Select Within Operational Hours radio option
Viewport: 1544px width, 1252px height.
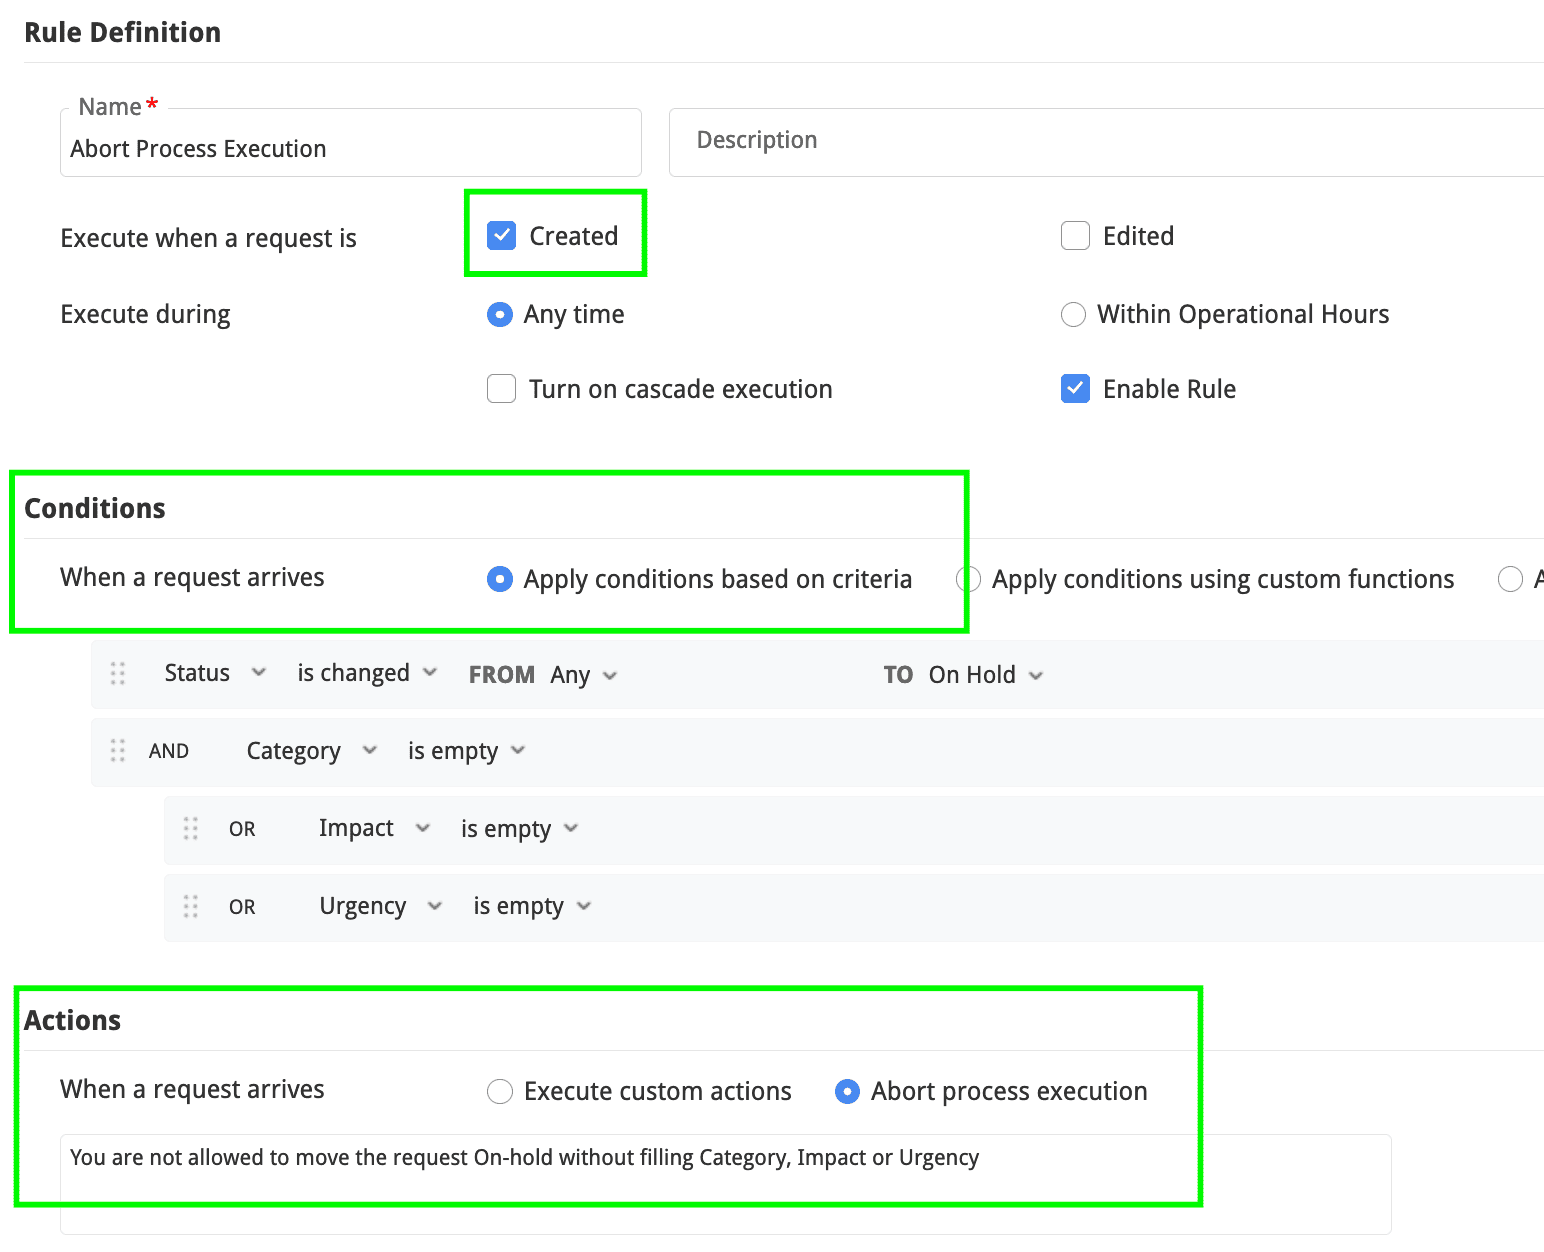pos(1073,315)
